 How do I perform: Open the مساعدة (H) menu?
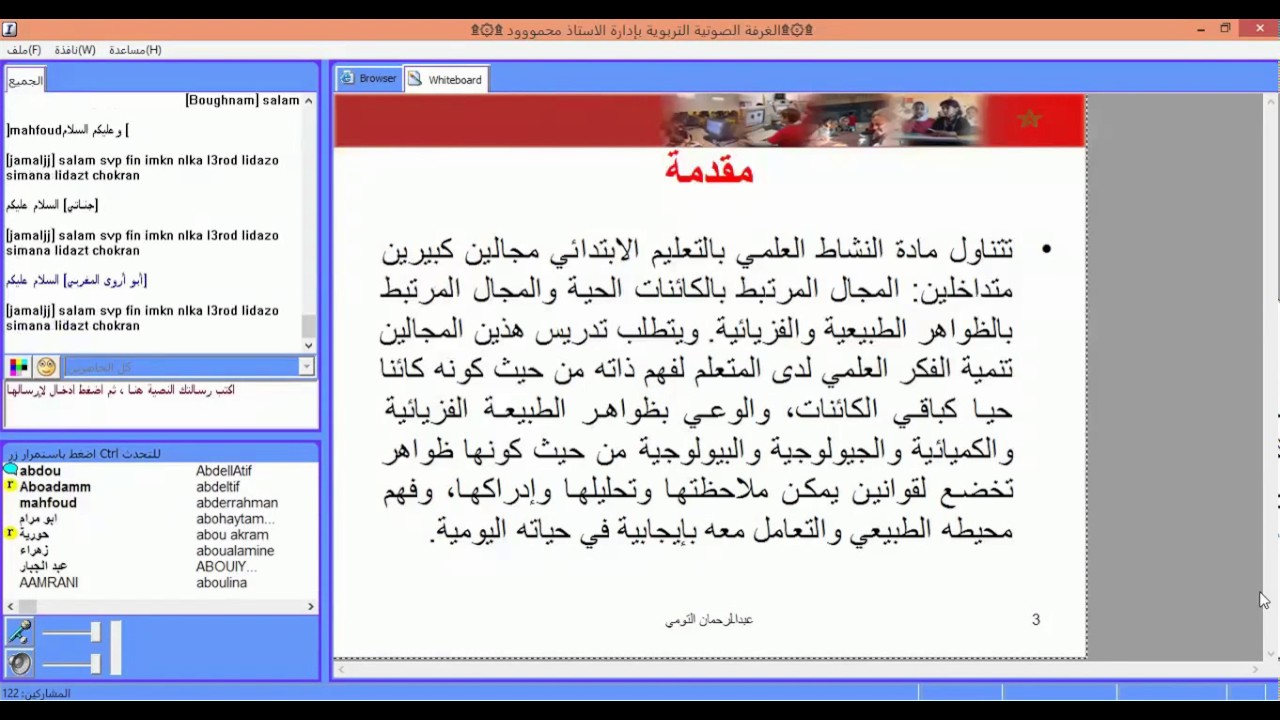[135, 50]
